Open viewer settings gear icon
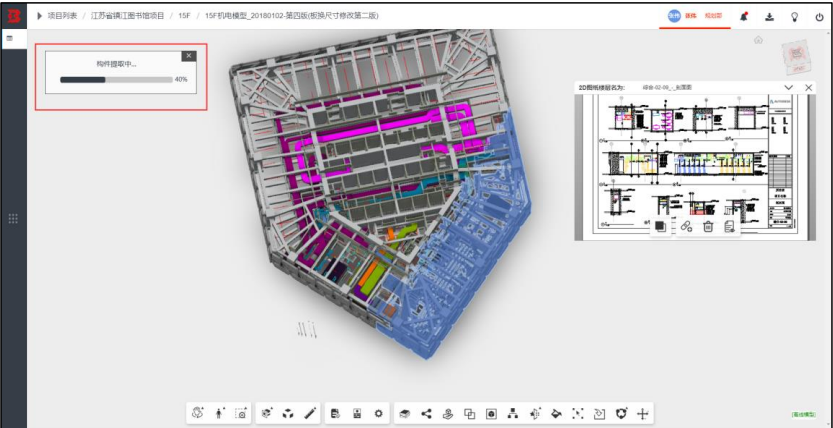The height and width of the screenshot is (428, 833). point(378,413)
